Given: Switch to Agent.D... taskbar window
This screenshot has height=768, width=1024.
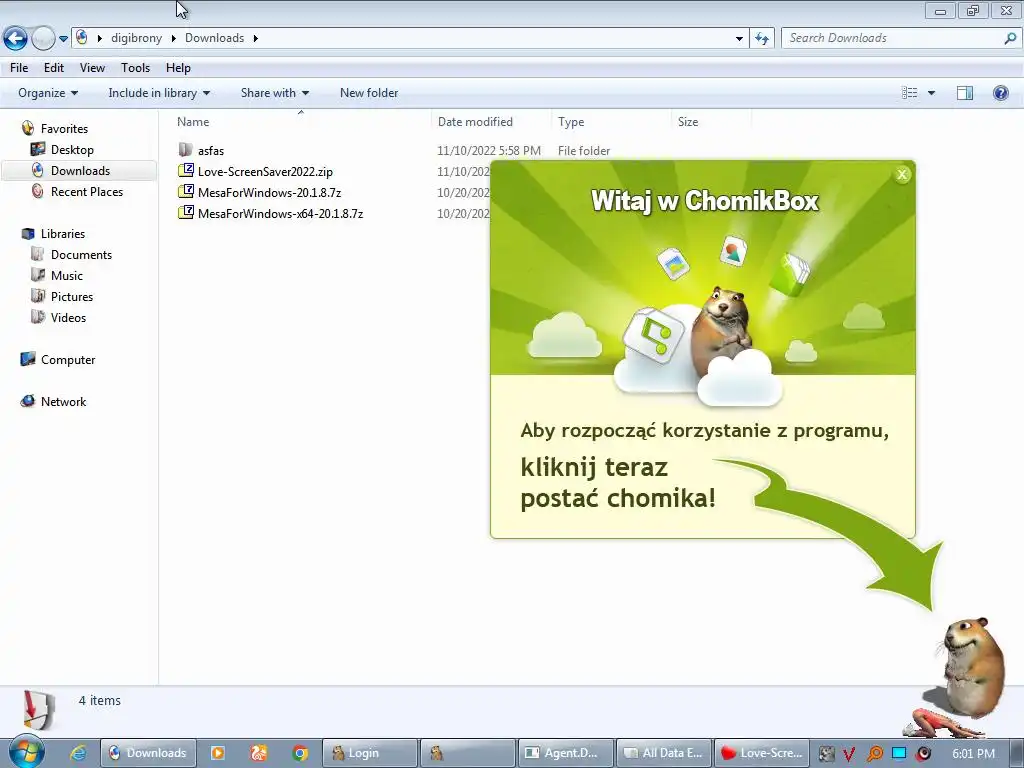Looking at the screenshot, I should (565, 753).
